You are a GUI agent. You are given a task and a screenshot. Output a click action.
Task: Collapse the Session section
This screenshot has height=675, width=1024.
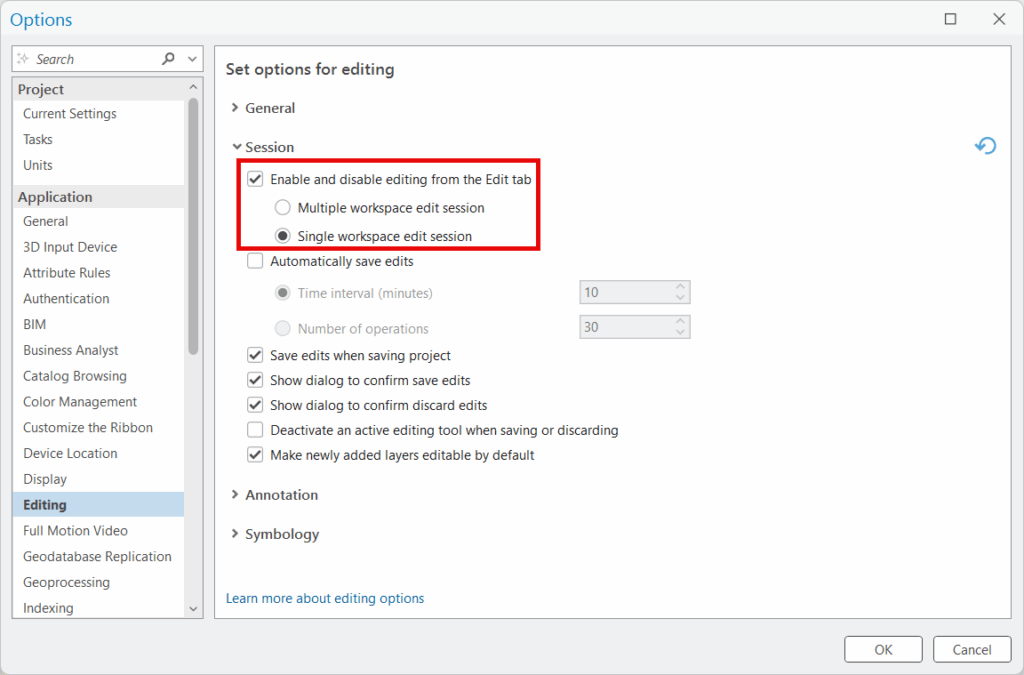236,147
